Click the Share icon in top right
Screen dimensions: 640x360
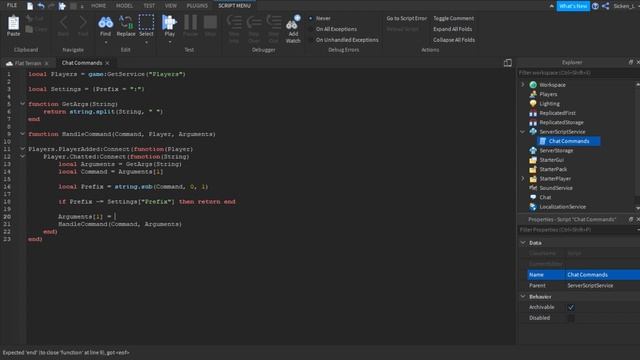click(606, 6)
